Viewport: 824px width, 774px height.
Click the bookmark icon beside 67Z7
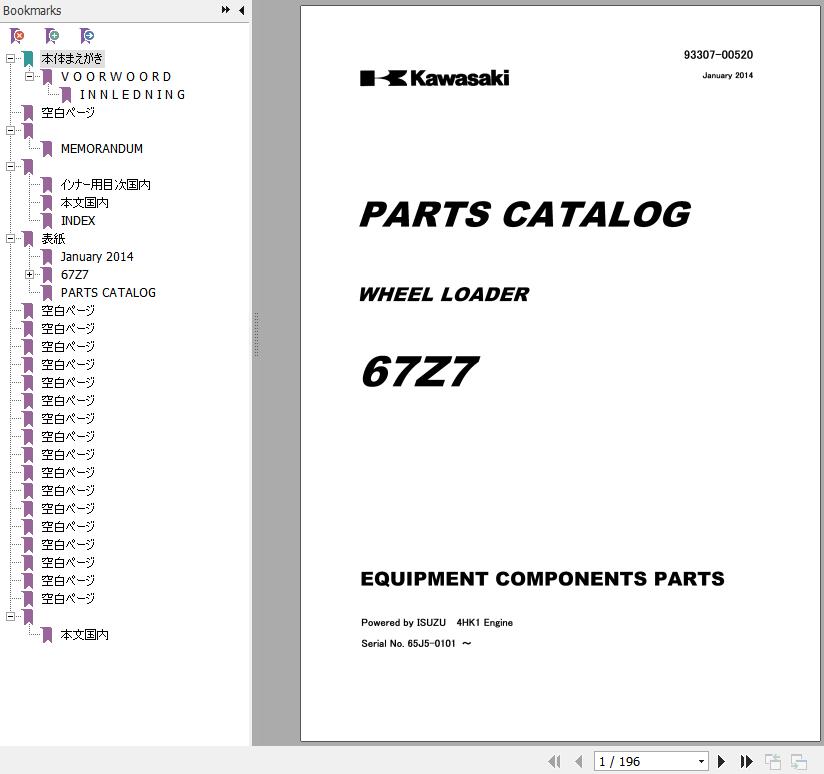(47, 275)
